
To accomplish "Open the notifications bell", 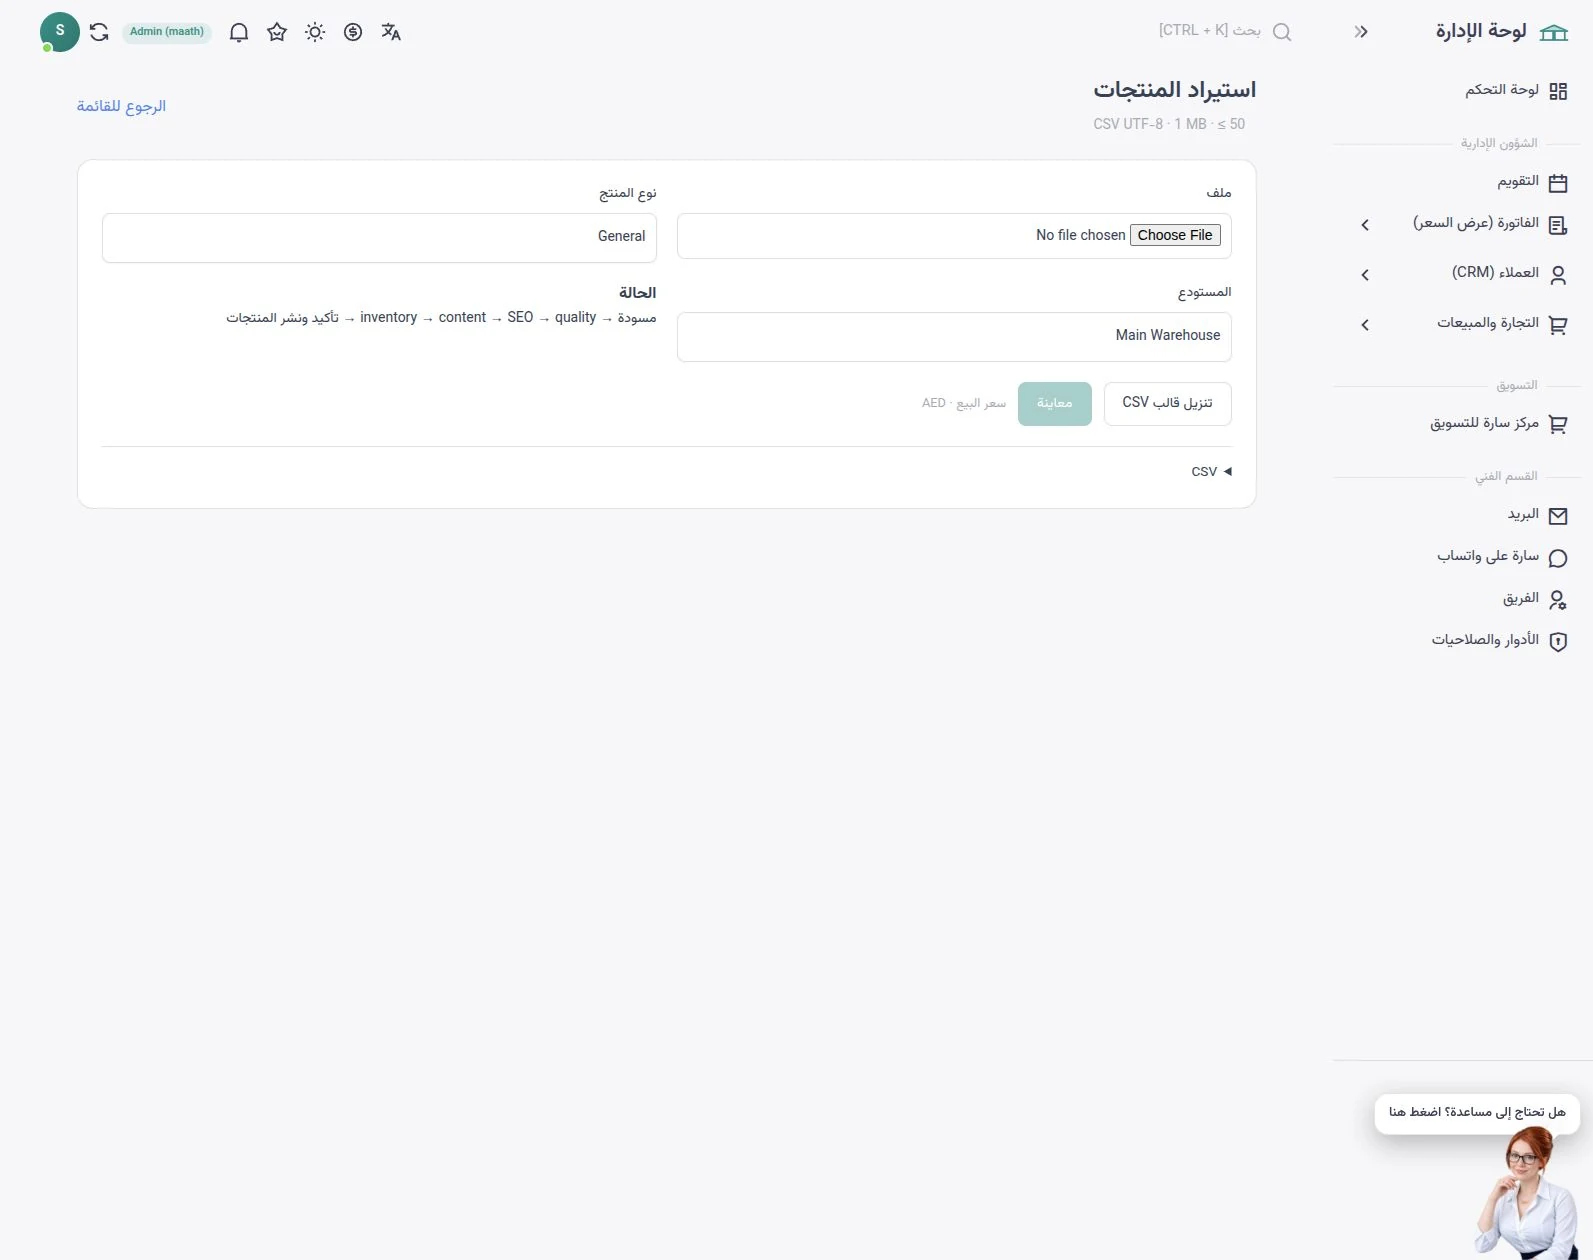I will [239, 32].
